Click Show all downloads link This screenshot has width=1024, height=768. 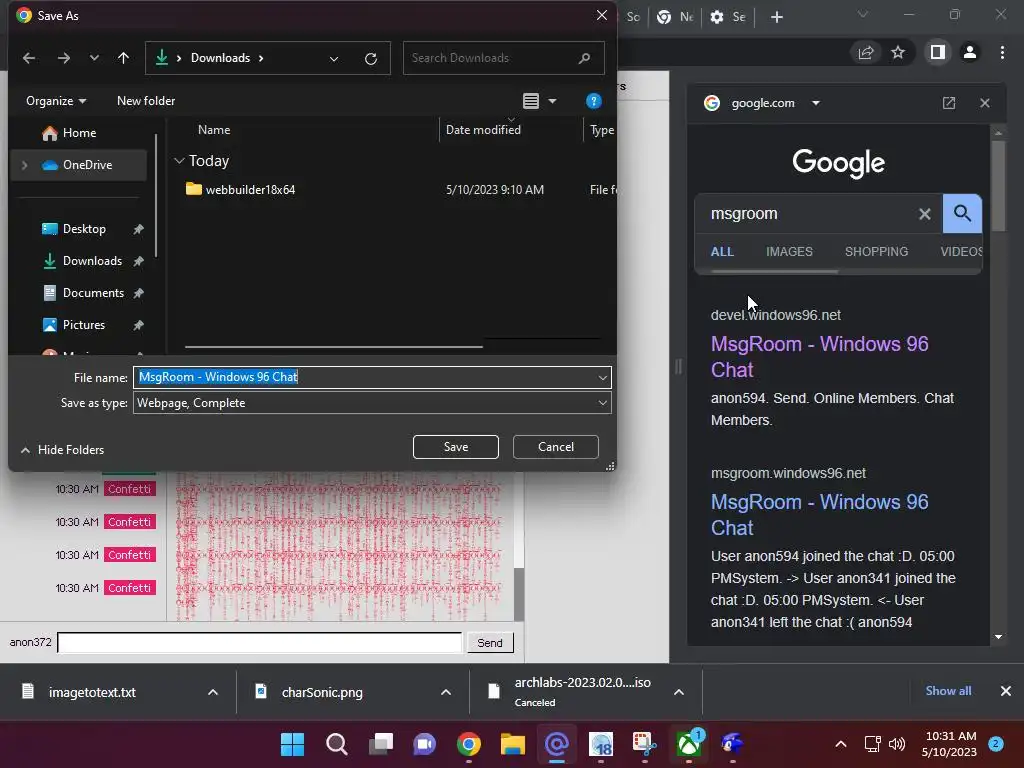point(948,691)
